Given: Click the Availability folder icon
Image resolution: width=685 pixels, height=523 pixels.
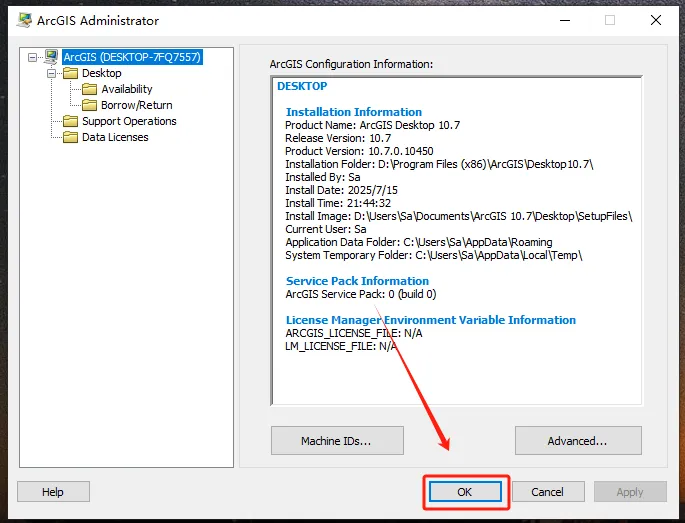Looking at the screenshot, I should 90,89.
